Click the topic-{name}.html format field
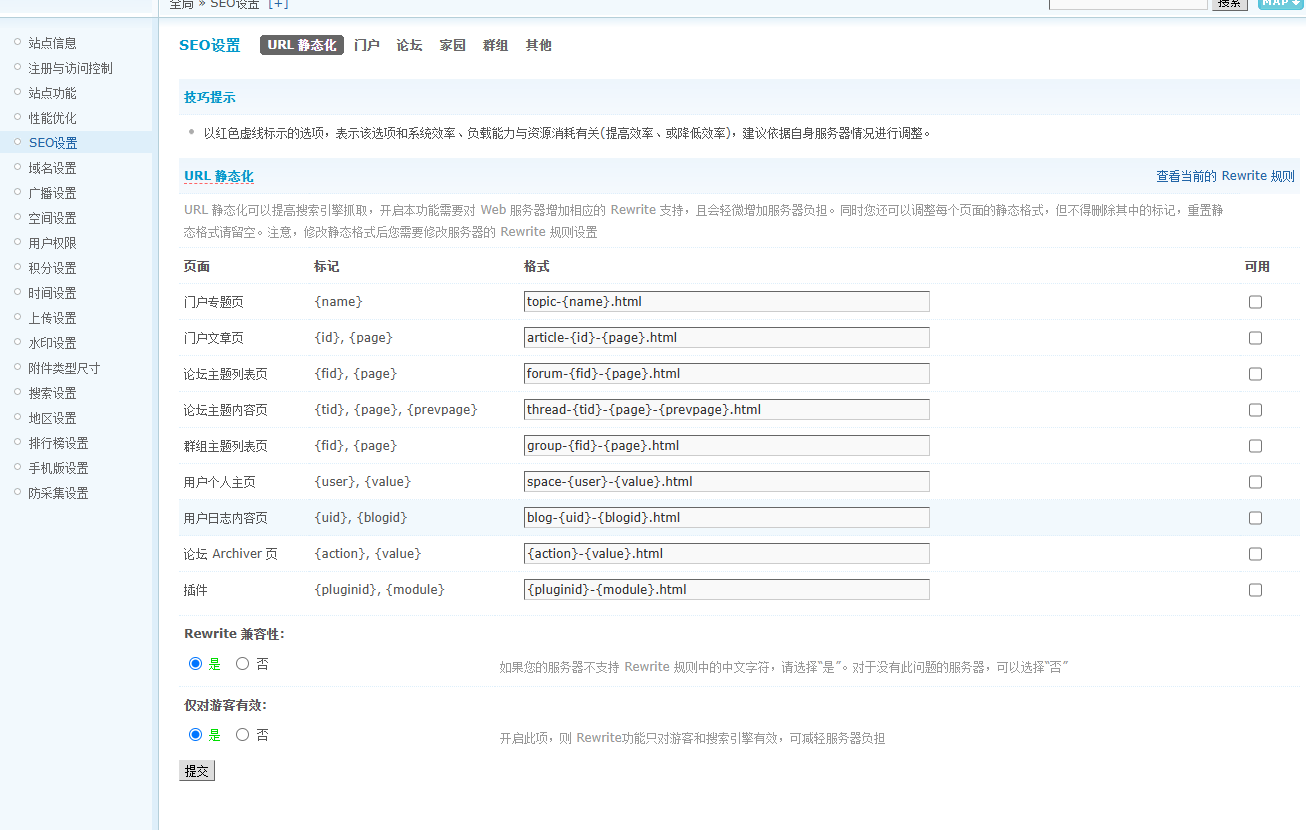 pos(726,302)
